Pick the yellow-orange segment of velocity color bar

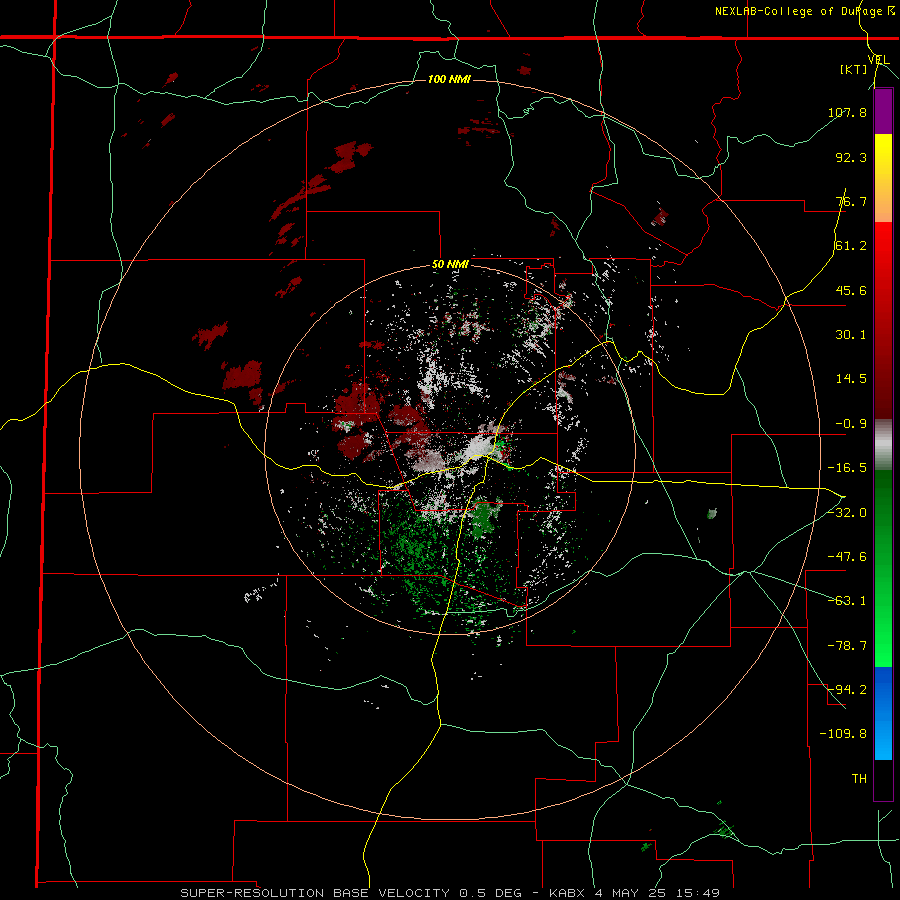[883, 178]
